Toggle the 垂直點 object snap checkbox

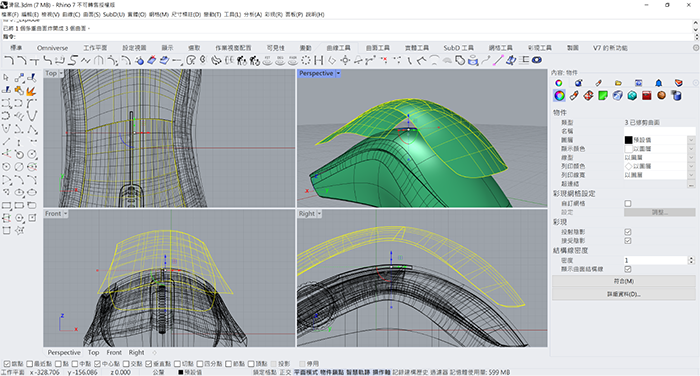[x=149, y=364]
